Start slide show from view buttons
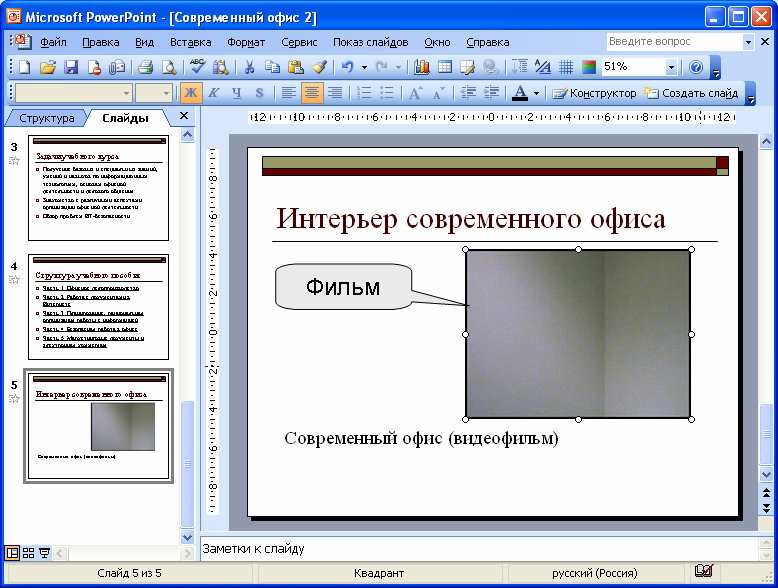The image size is (778, 588). click(x=44, y=553)
